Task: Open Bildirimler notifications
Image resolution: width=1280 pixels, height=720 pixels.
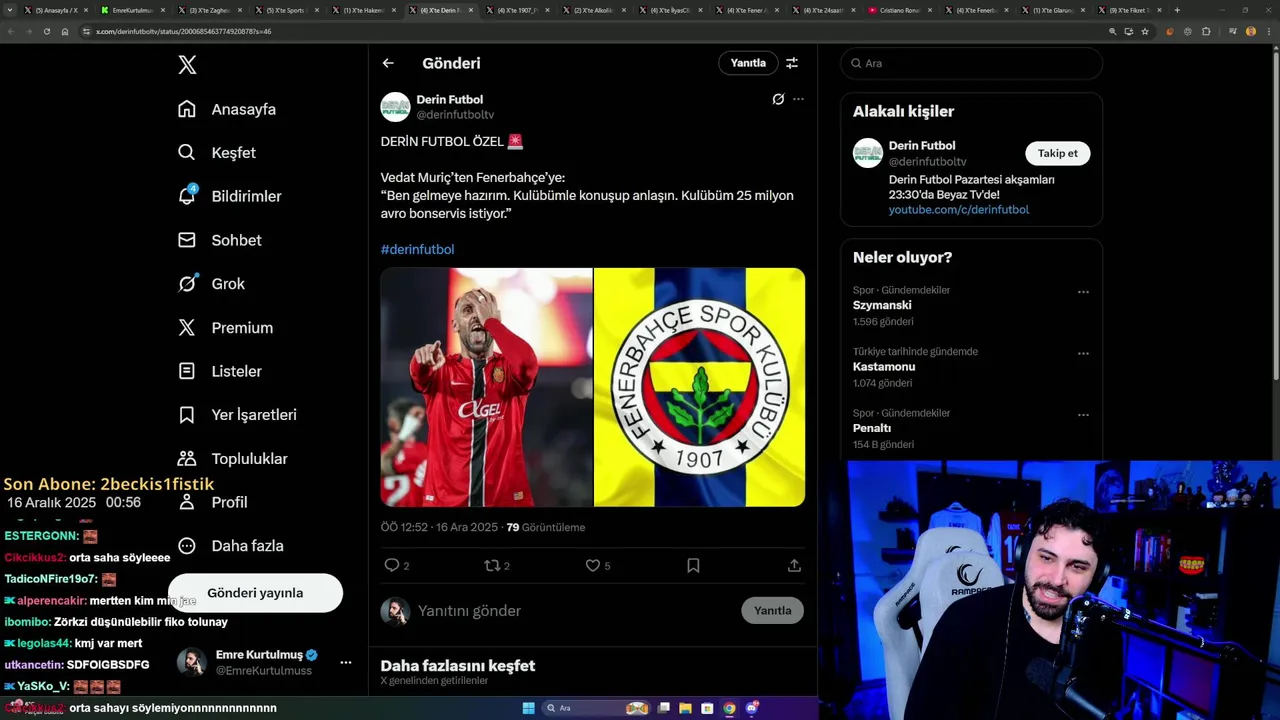Action: coord(228,196)
